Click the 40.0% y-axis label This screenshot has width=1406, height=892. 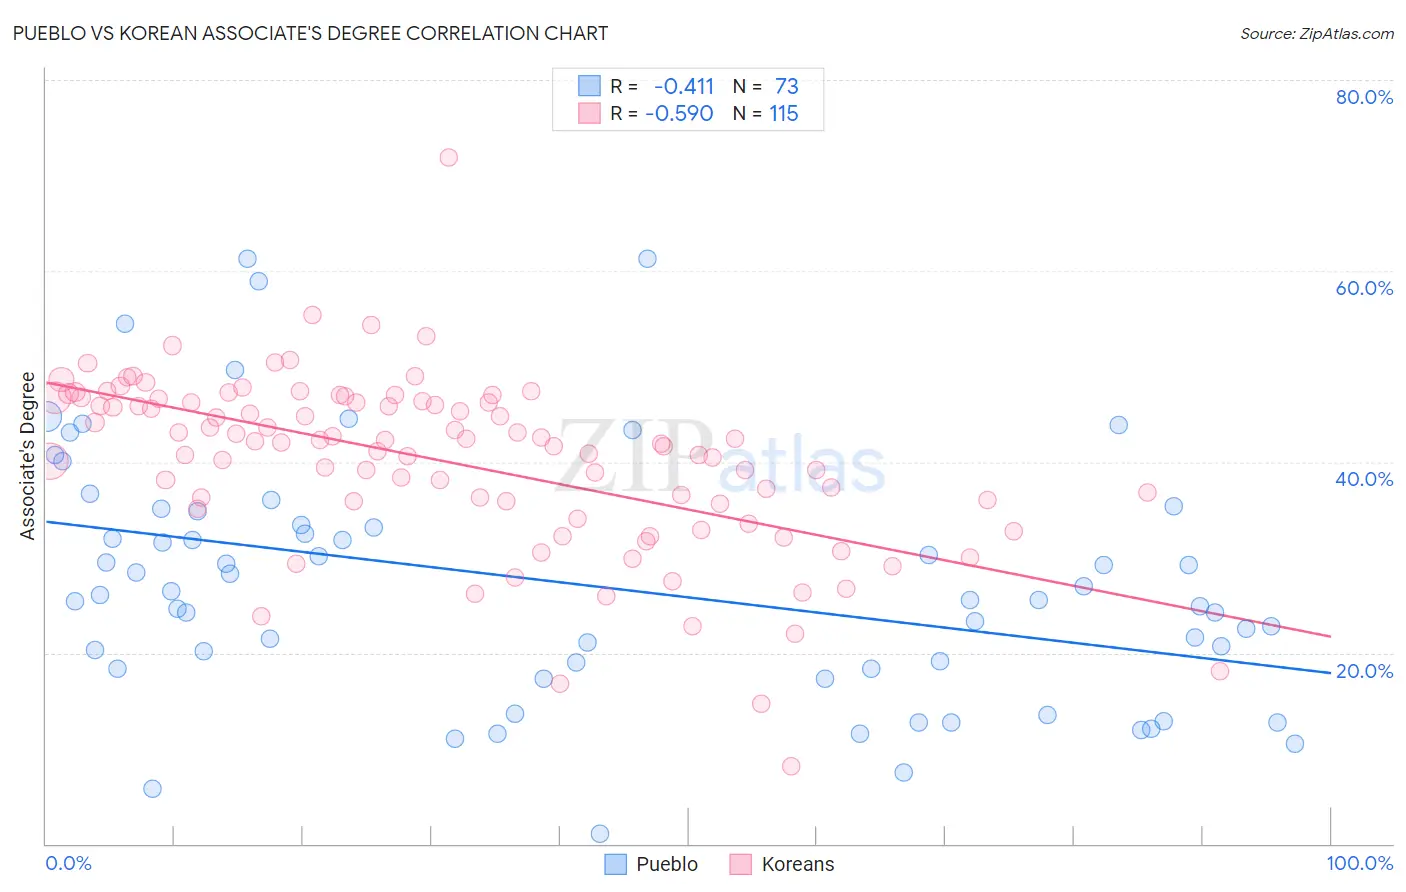pyautogui.click(x=1364, y=479)
